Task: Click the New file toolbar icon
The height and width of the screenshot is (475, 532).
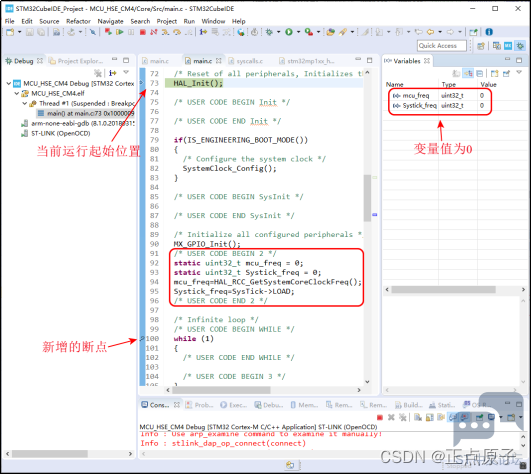Action: tap(10, 32)
